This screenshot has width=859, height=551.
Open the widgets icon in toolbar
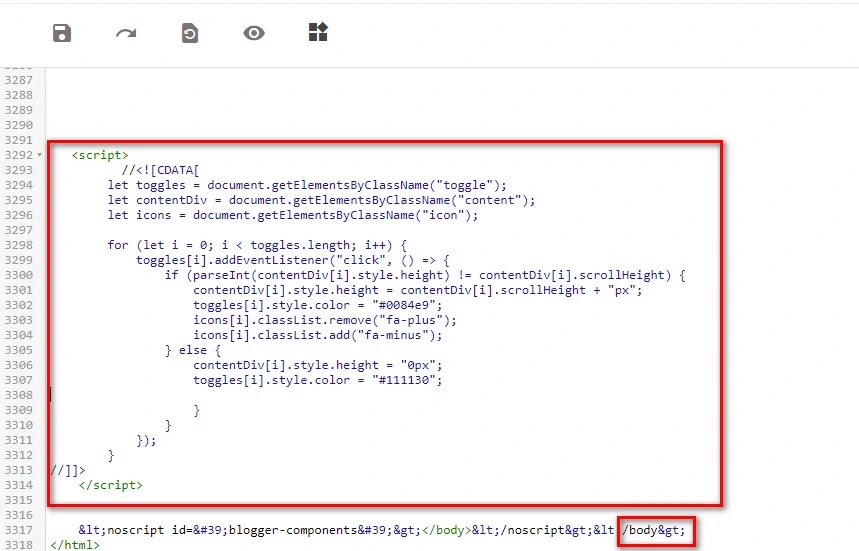(x=318, y=32)
